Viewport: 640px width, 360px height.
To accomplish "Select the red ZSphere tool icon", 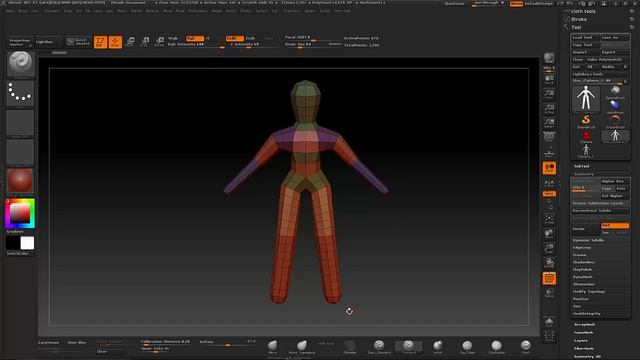I will click(x=586, y=136).
